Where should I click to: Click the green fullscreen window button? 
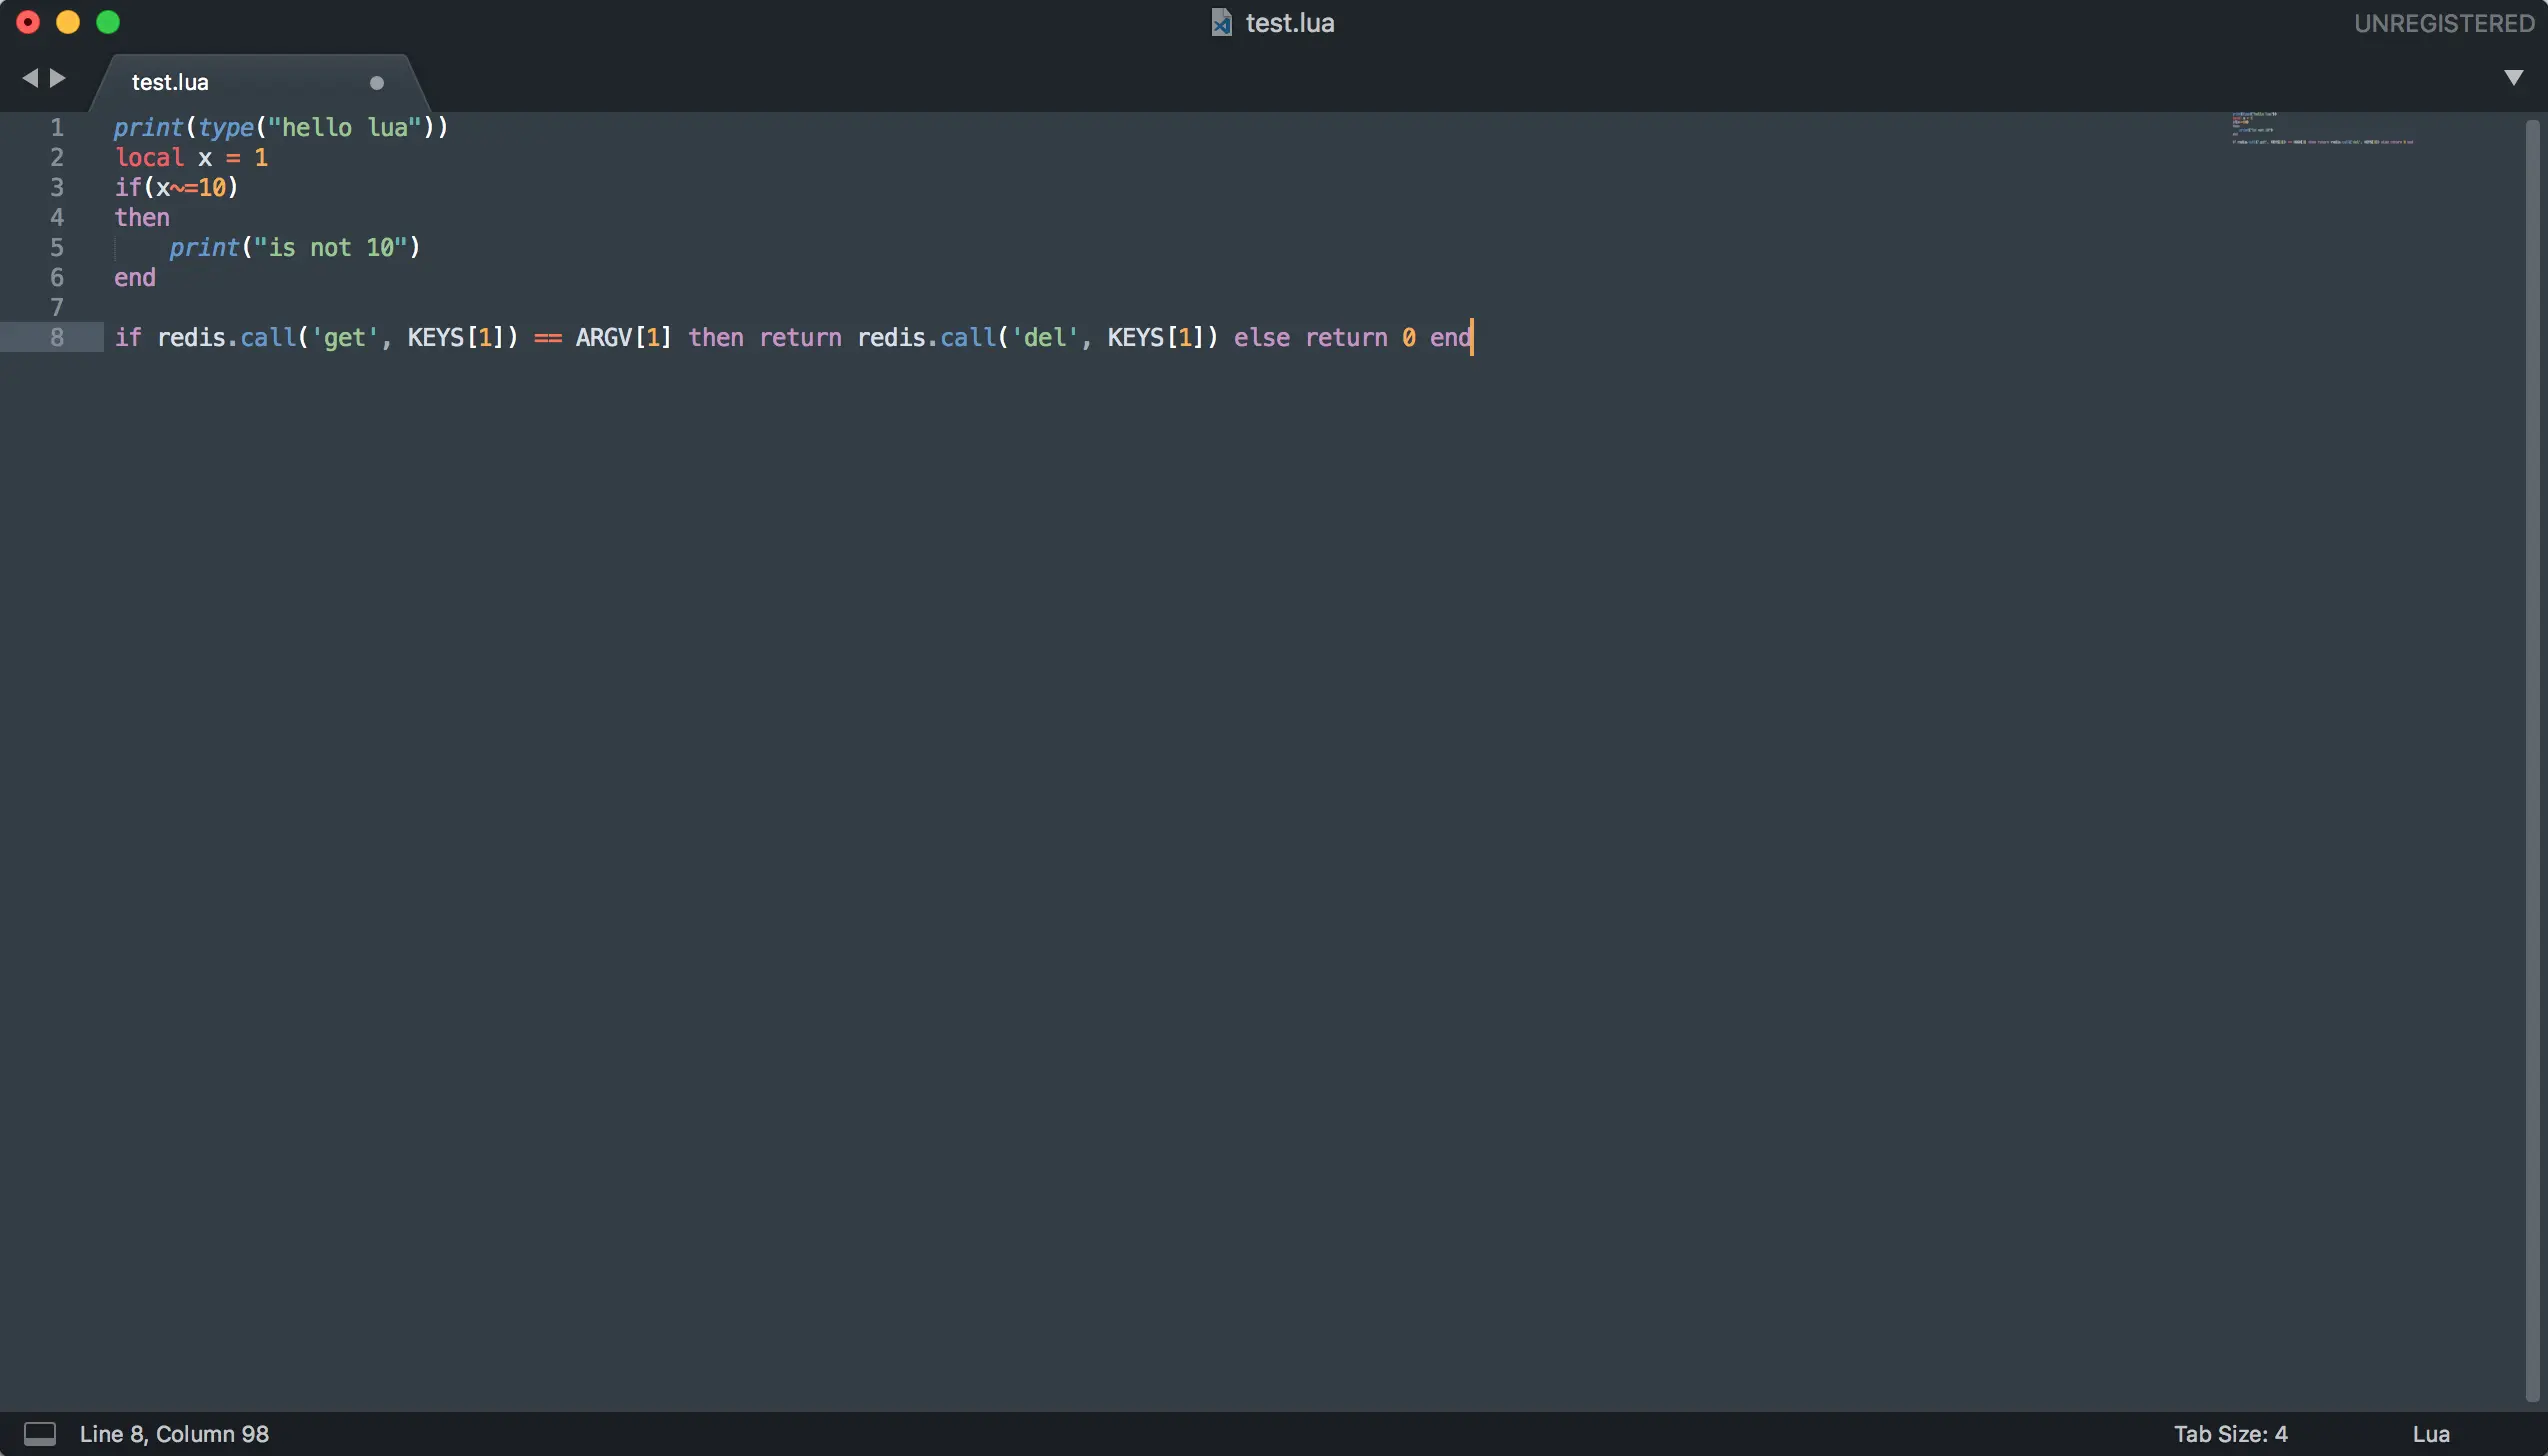(108, 22)
